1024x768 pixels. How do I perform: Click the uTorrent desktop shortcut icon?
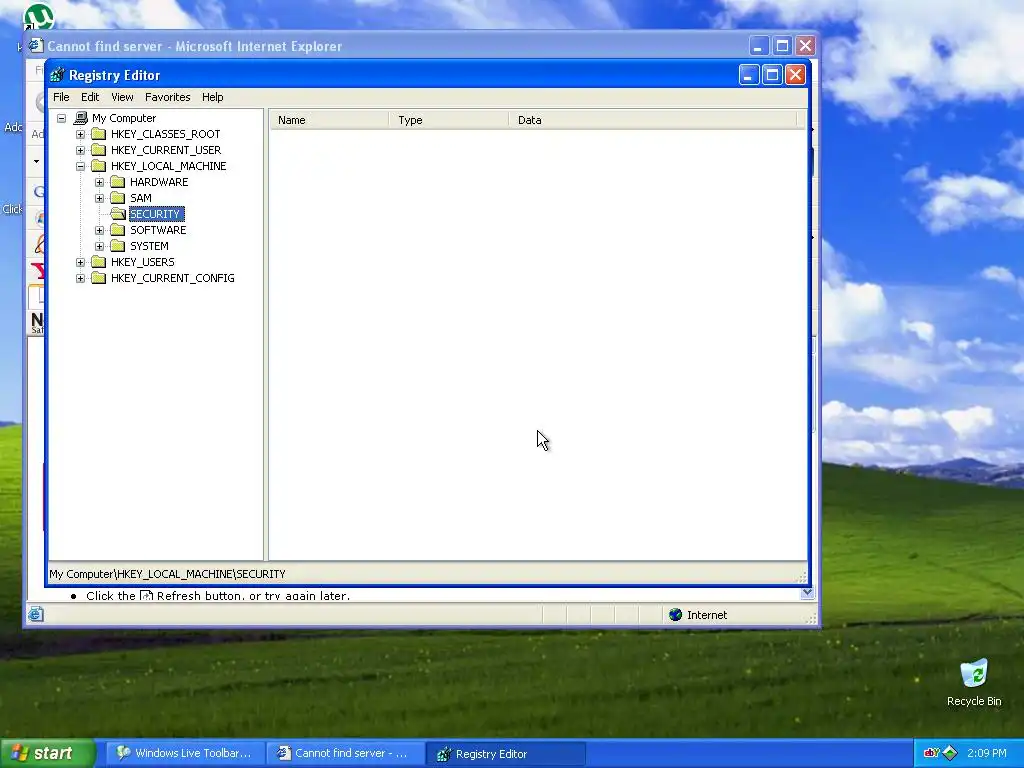[39, 16]
